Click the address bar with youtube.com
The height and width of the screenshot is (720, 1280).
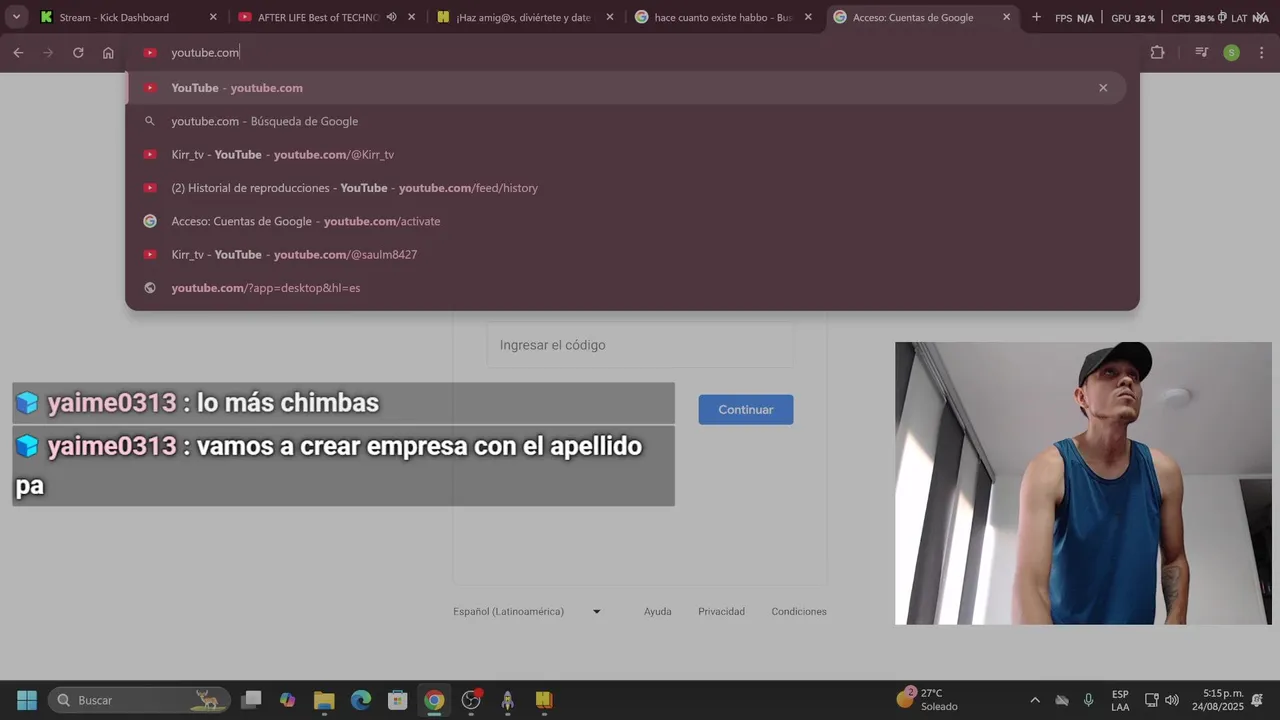tap(634, 53)
